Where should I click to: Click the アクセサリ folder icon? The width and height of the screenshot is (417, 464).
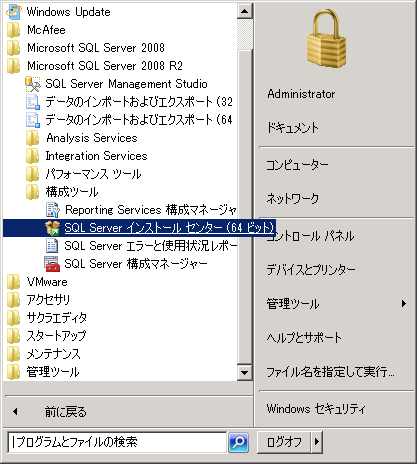pyautogui.click(x=14, y=300)
